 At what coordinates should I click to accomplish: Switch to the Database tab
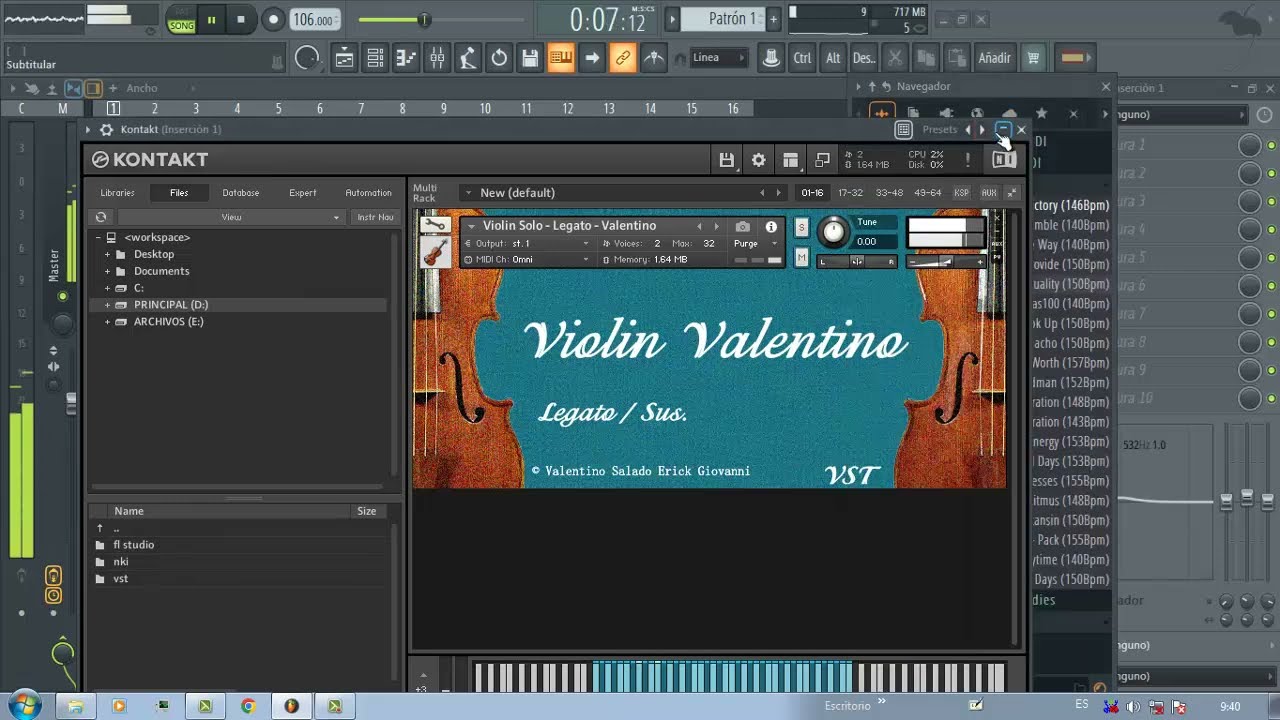tap(240, 193)
